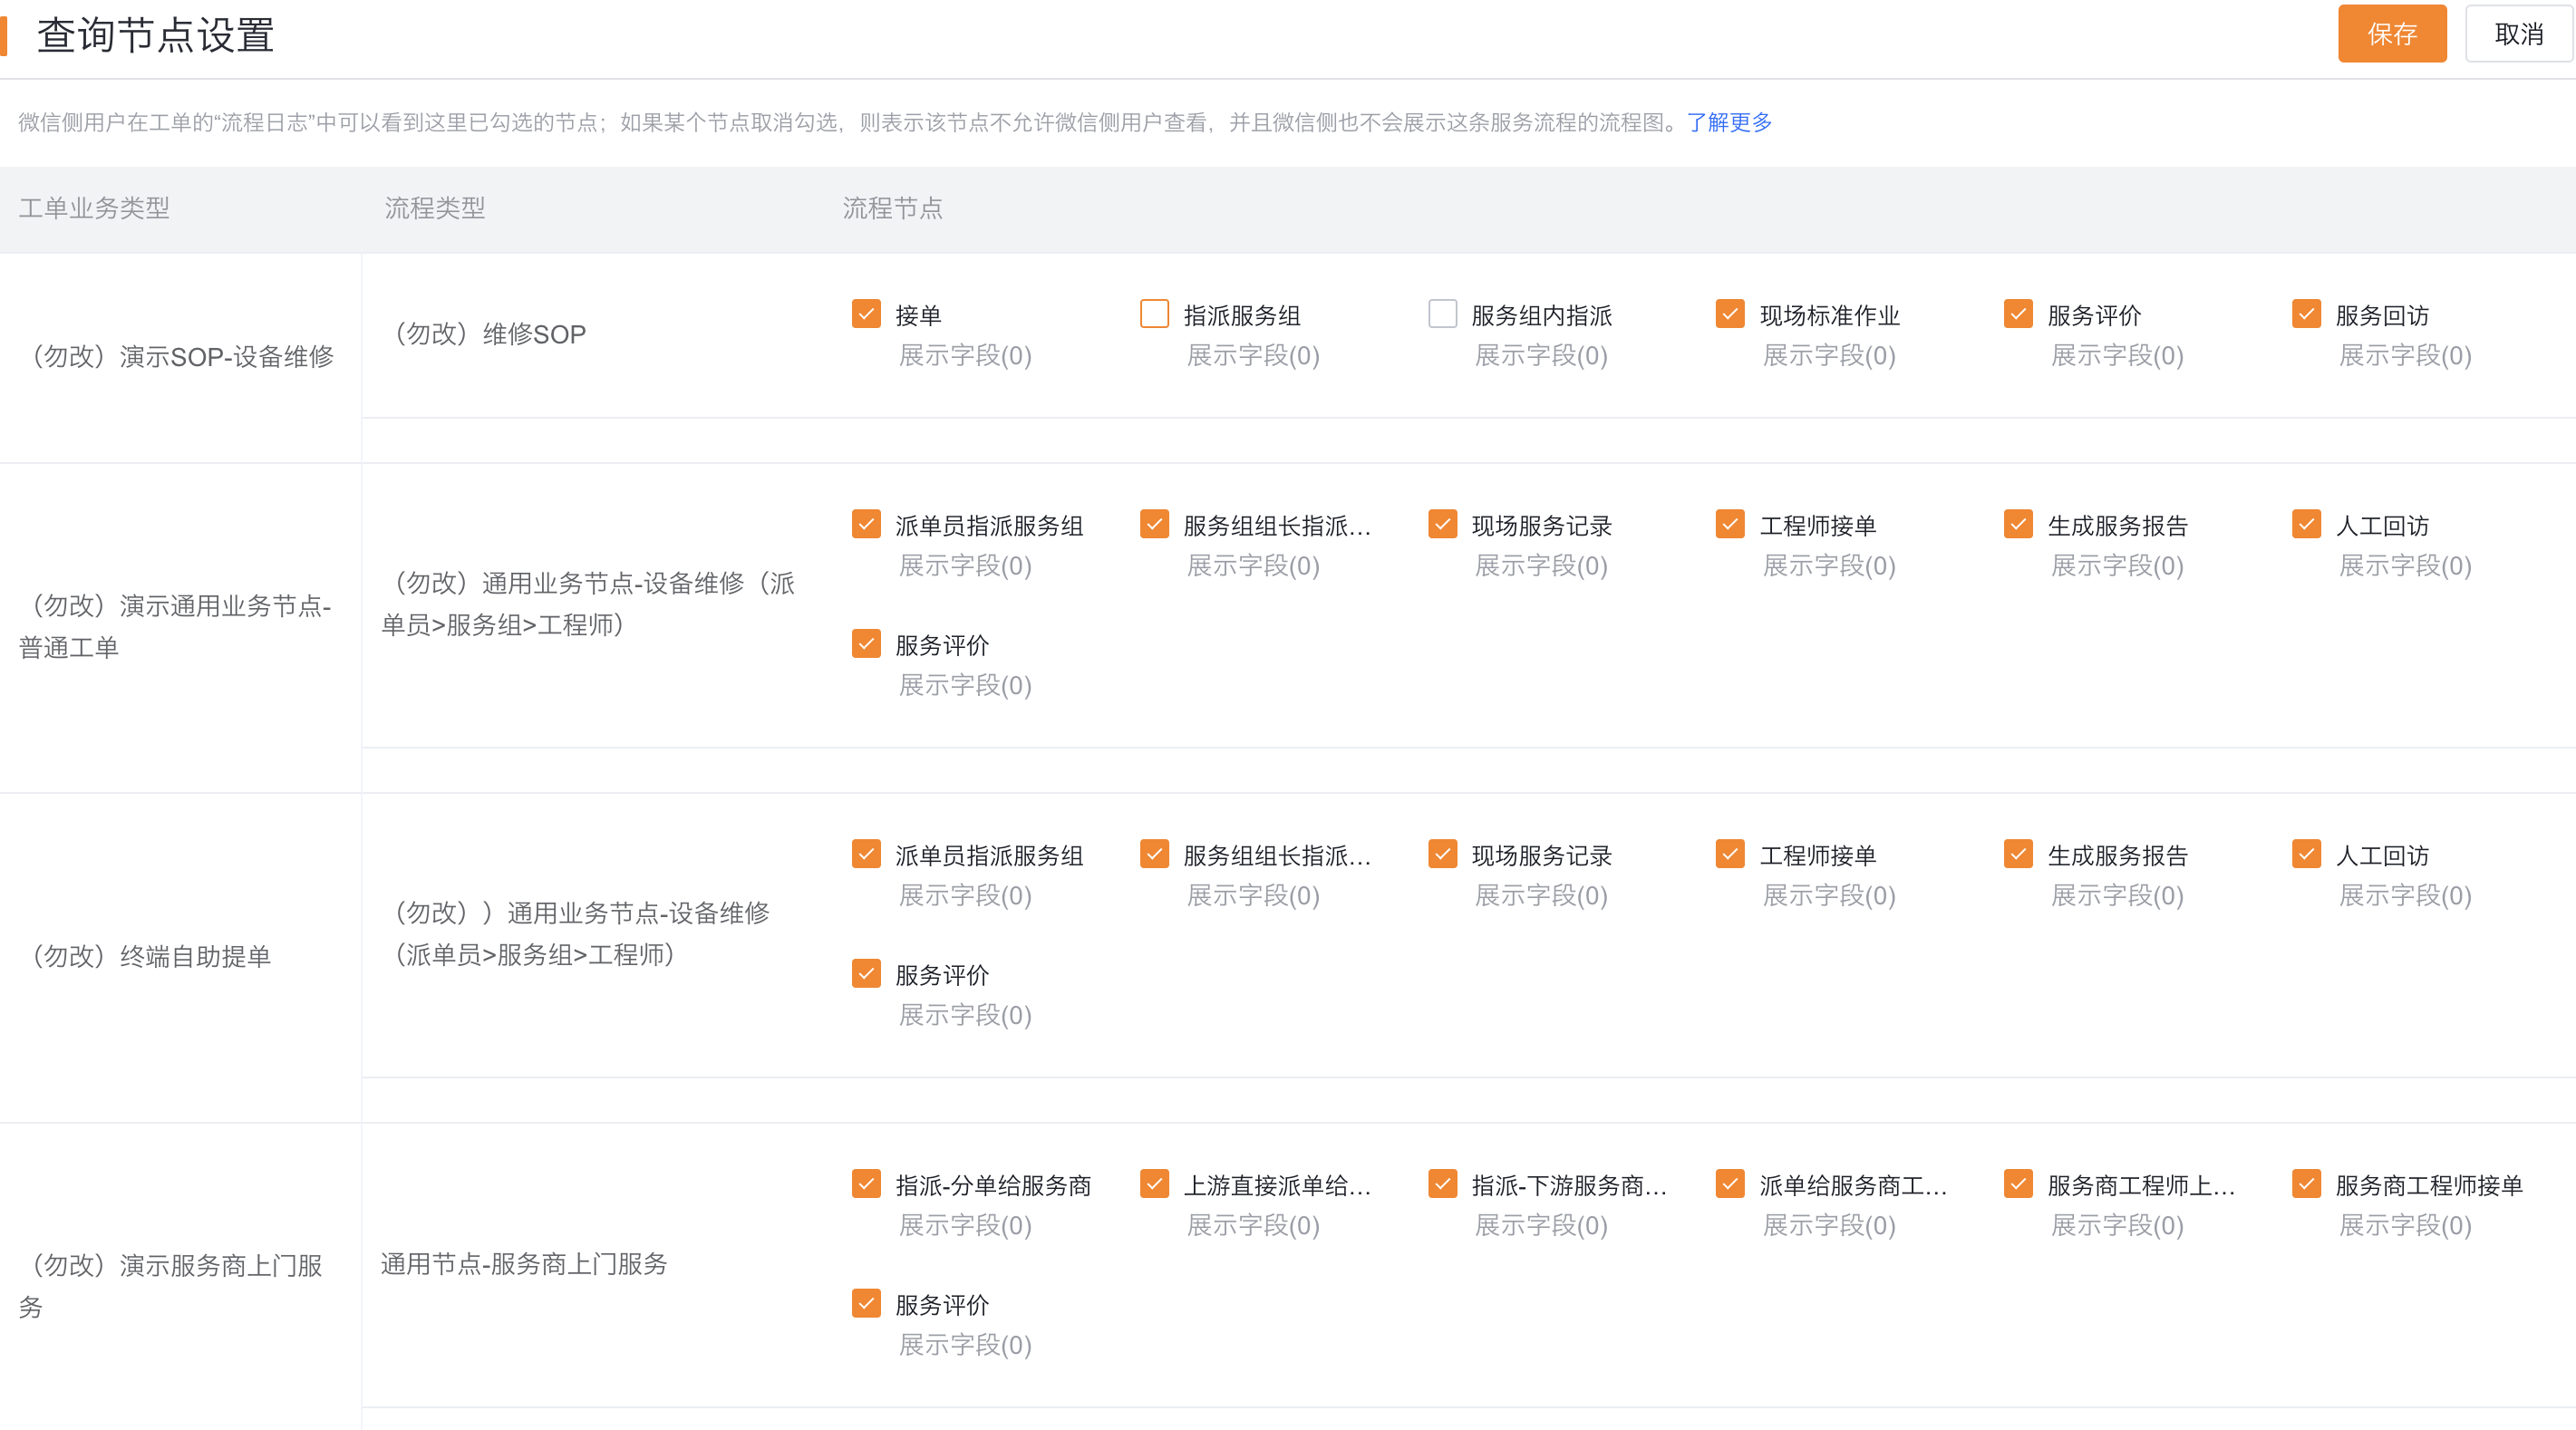
Task: Click the 取消 cancel button
Action: coord(2517,34)
